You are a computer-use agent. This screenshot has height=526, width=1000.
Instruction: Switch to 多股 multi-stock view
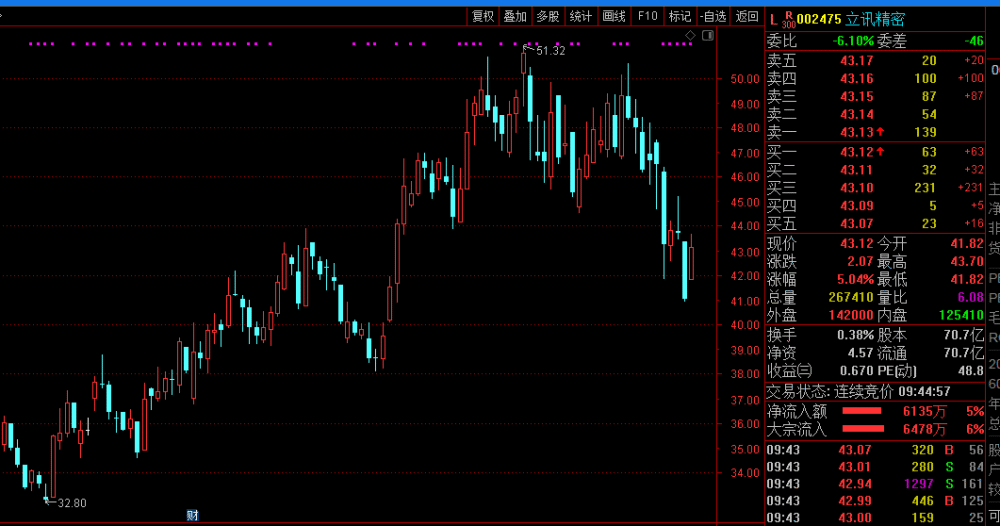click(x=548, y=17)
